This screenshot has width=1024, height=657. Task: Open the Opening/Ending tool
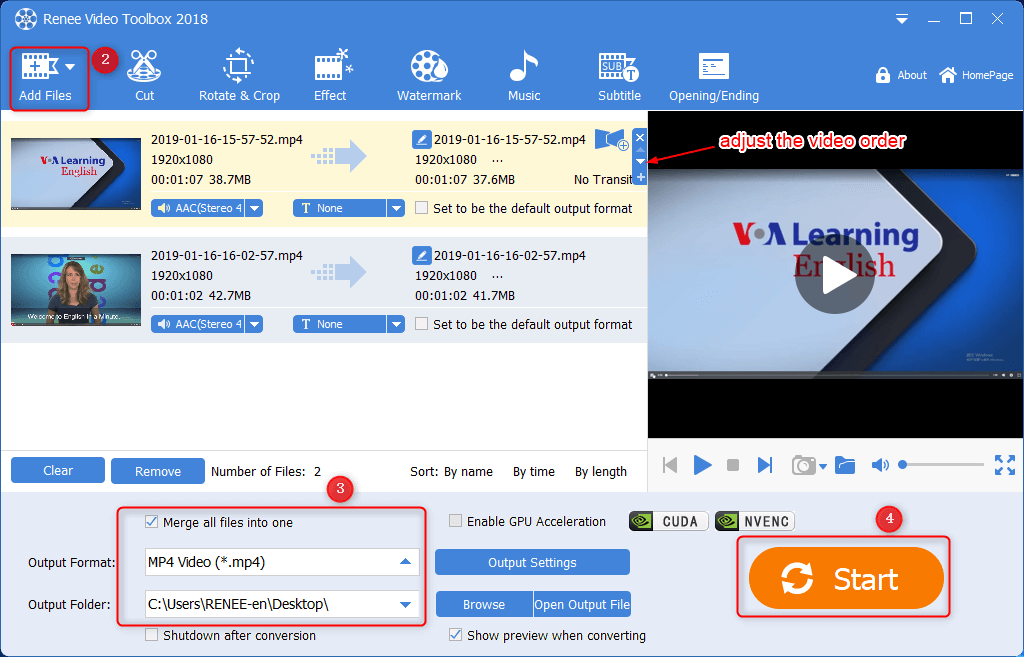point(713,77)
